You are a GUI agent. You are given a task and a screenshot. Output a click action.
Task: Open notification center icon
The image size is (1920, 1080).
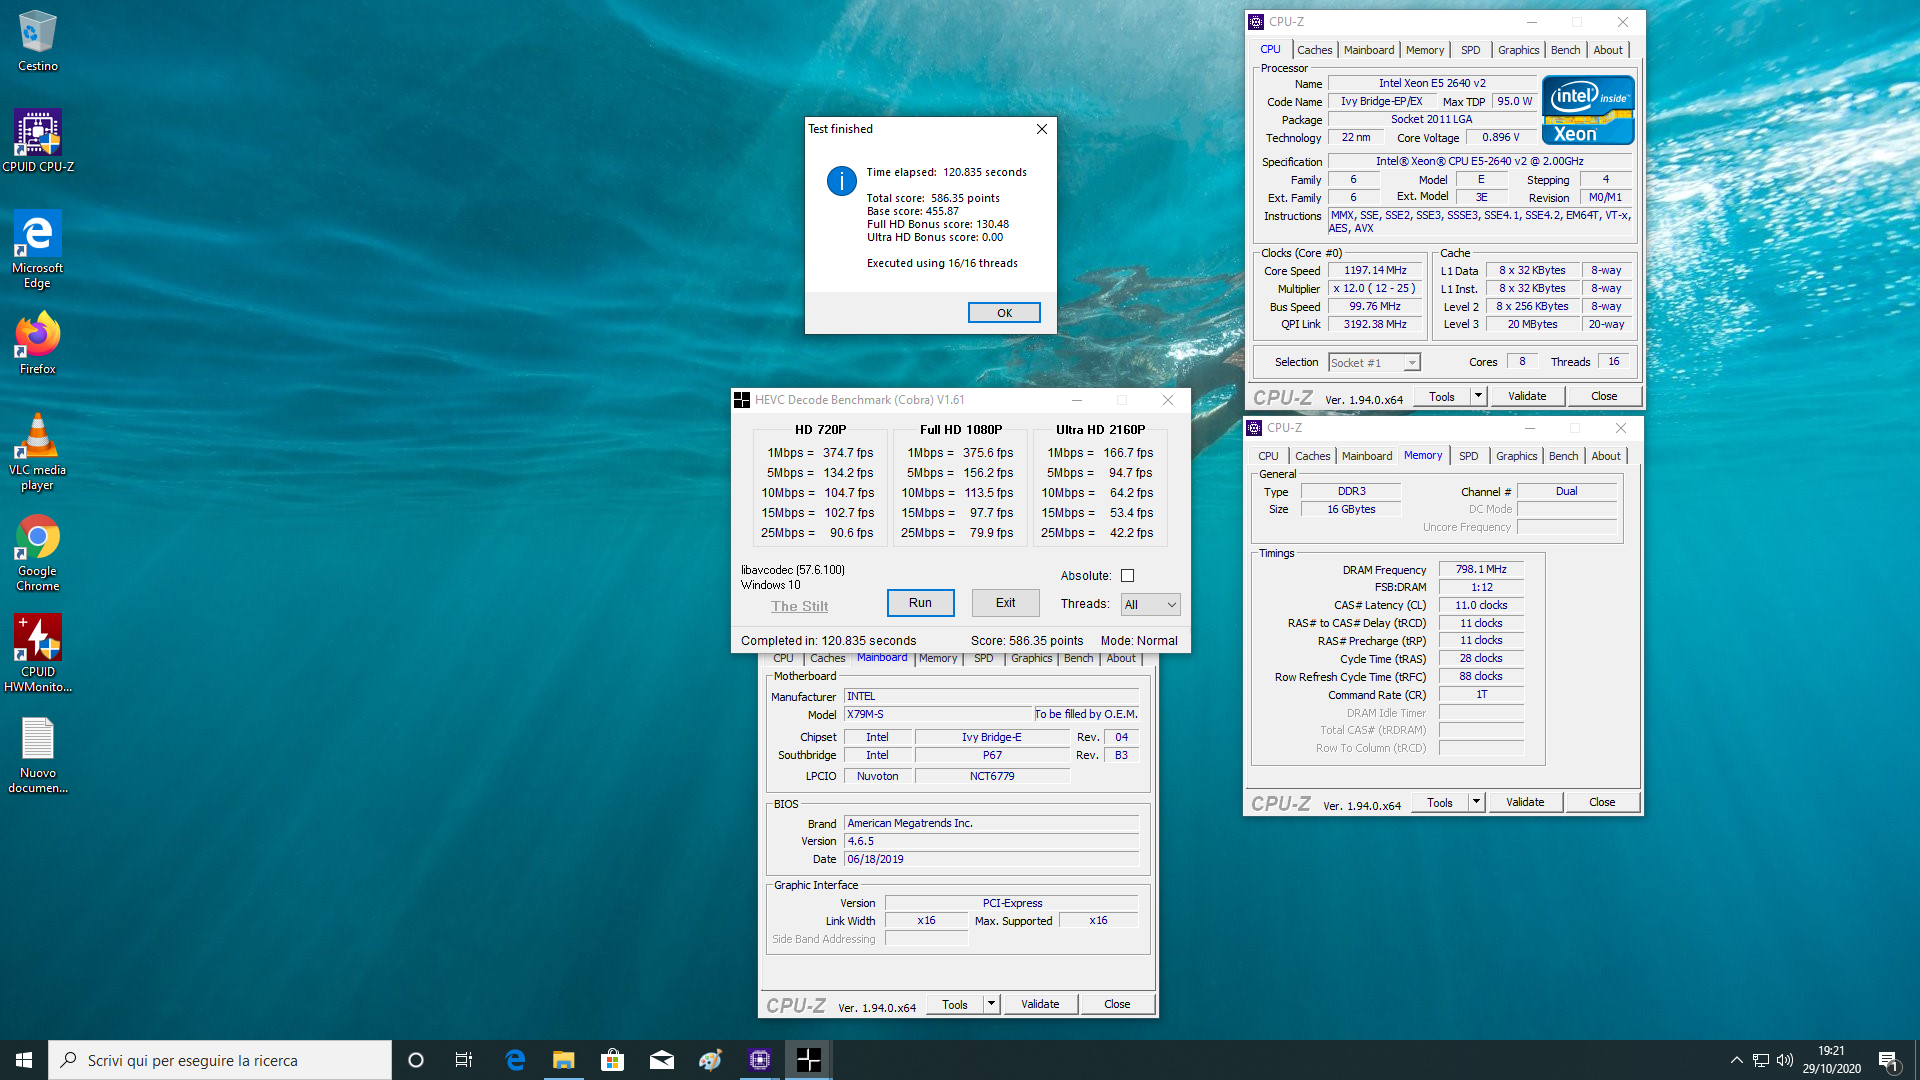1889,1060
